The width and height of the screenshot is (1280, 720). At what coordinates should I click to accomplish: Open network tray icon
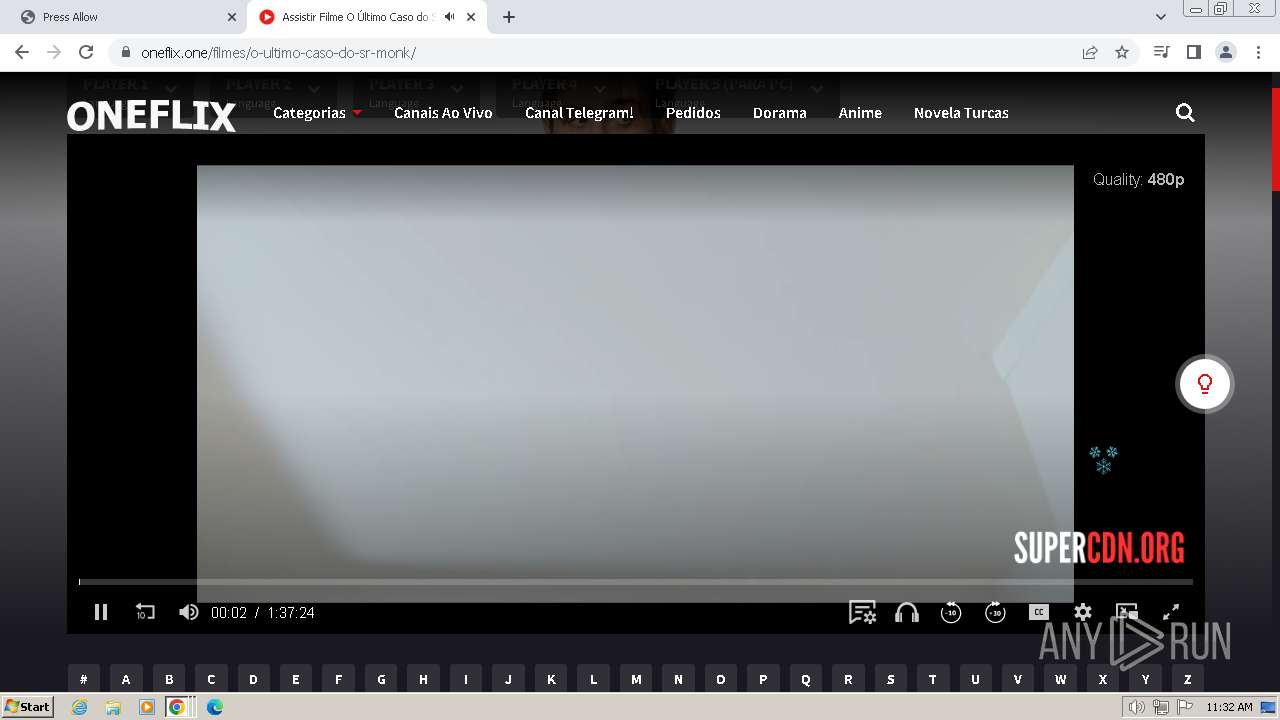click(1160, 707)
